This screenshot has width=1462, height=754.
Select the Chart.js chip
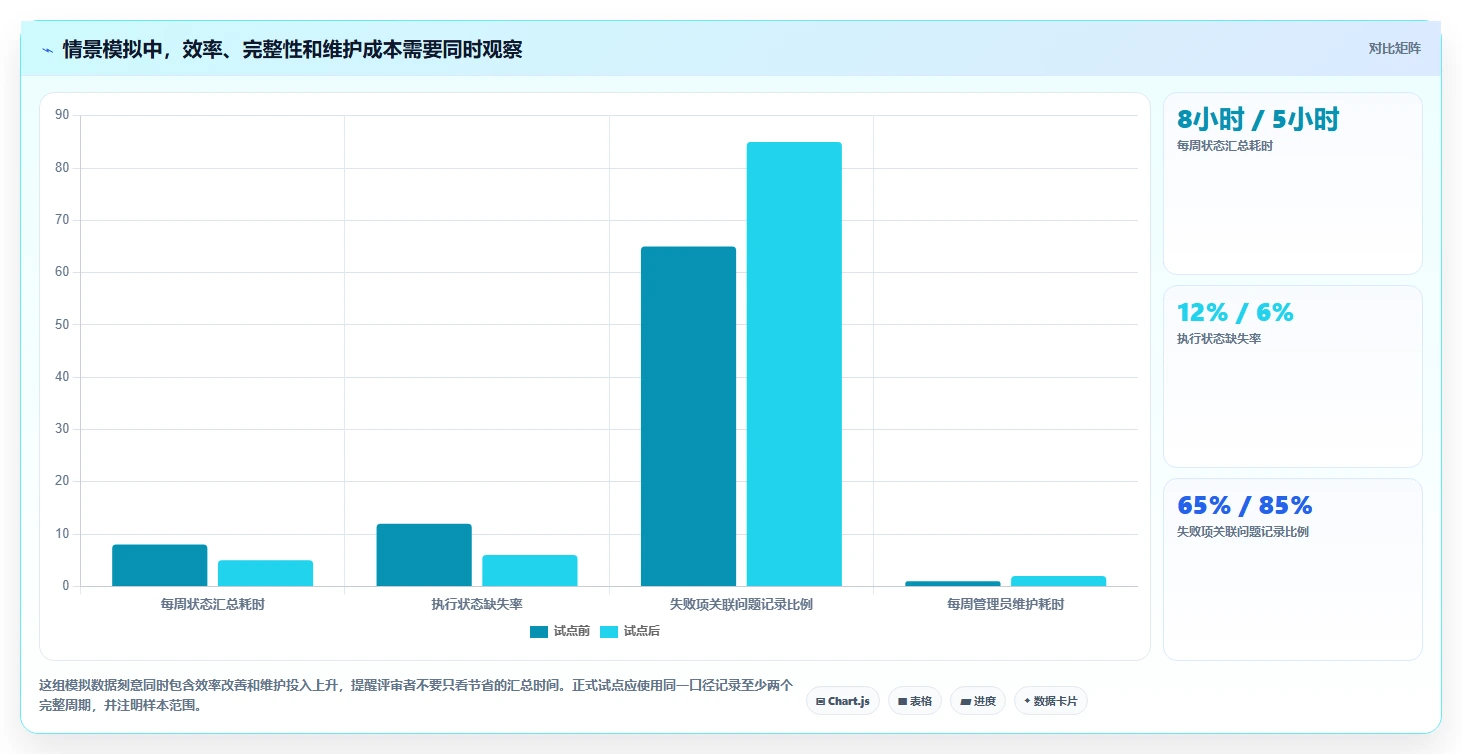(x=843, y=701)
